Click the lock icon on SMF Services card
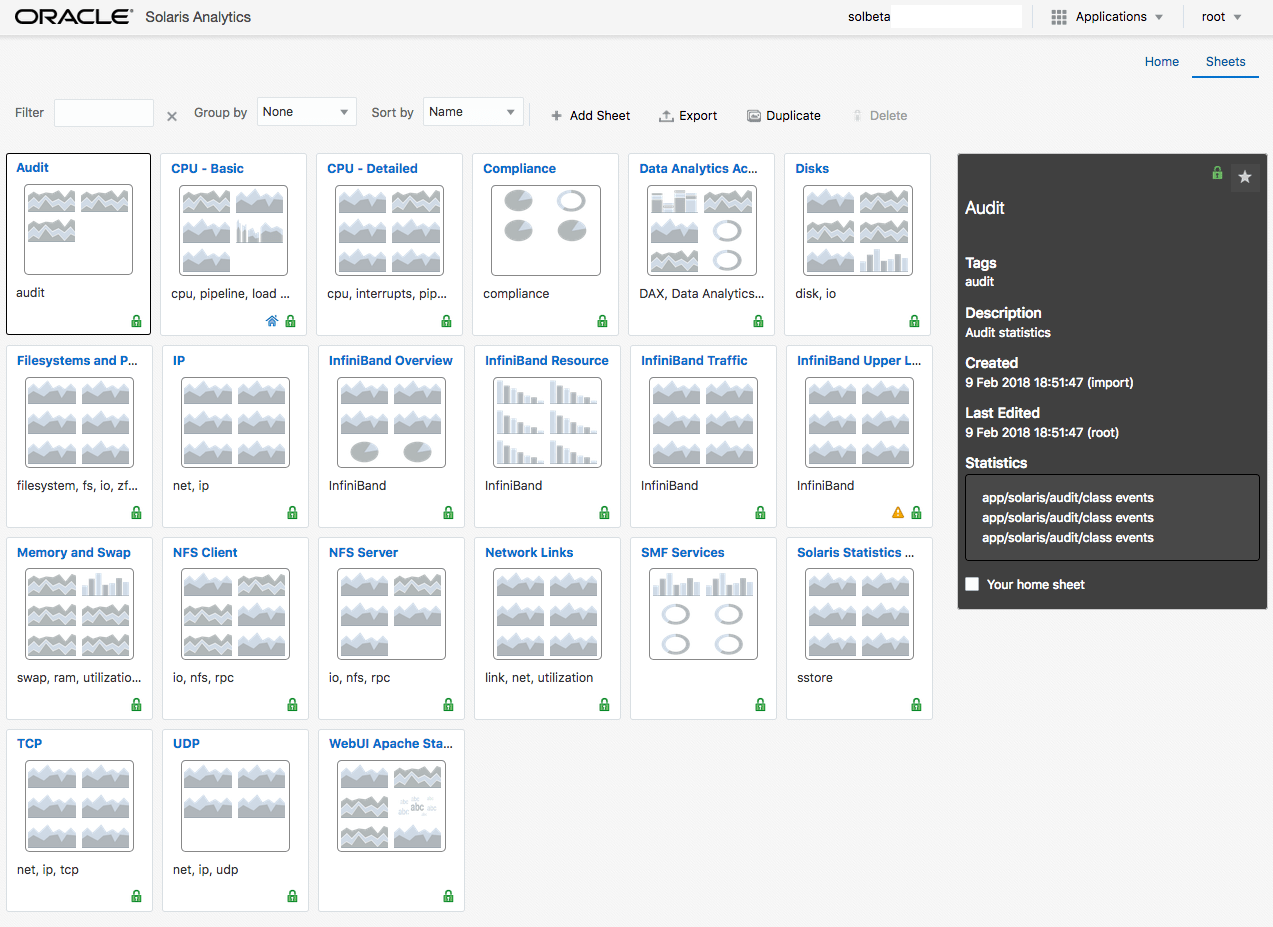Viewport: 1273px width, 927px height. (760, 705)
